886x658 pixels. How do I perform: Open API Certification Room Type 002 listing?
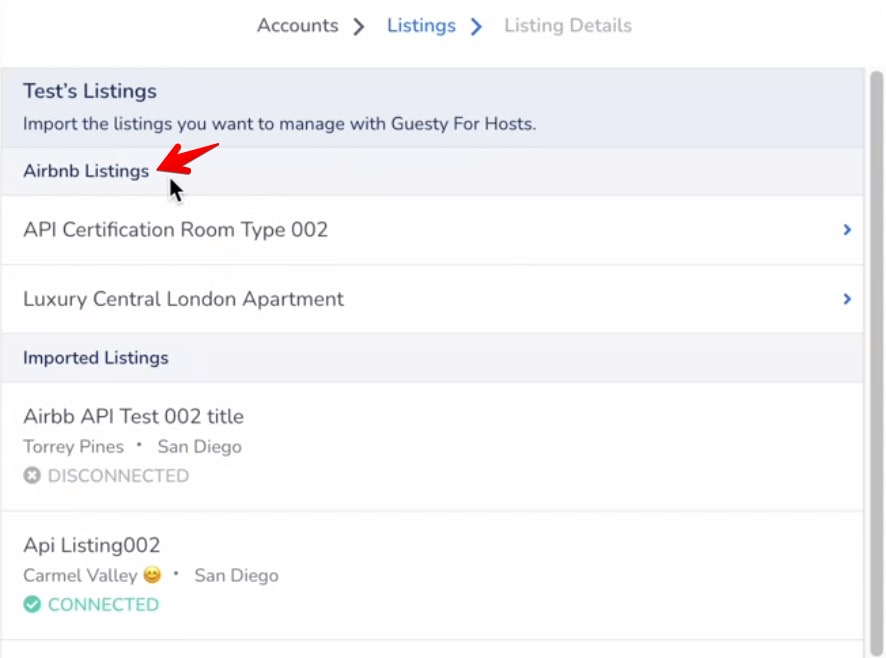[x=432, y=230]
